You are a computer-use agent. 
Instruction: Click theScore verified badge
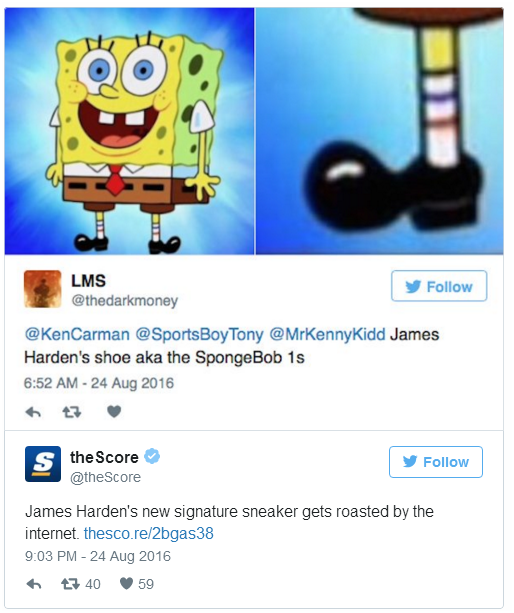coord(152,457)
